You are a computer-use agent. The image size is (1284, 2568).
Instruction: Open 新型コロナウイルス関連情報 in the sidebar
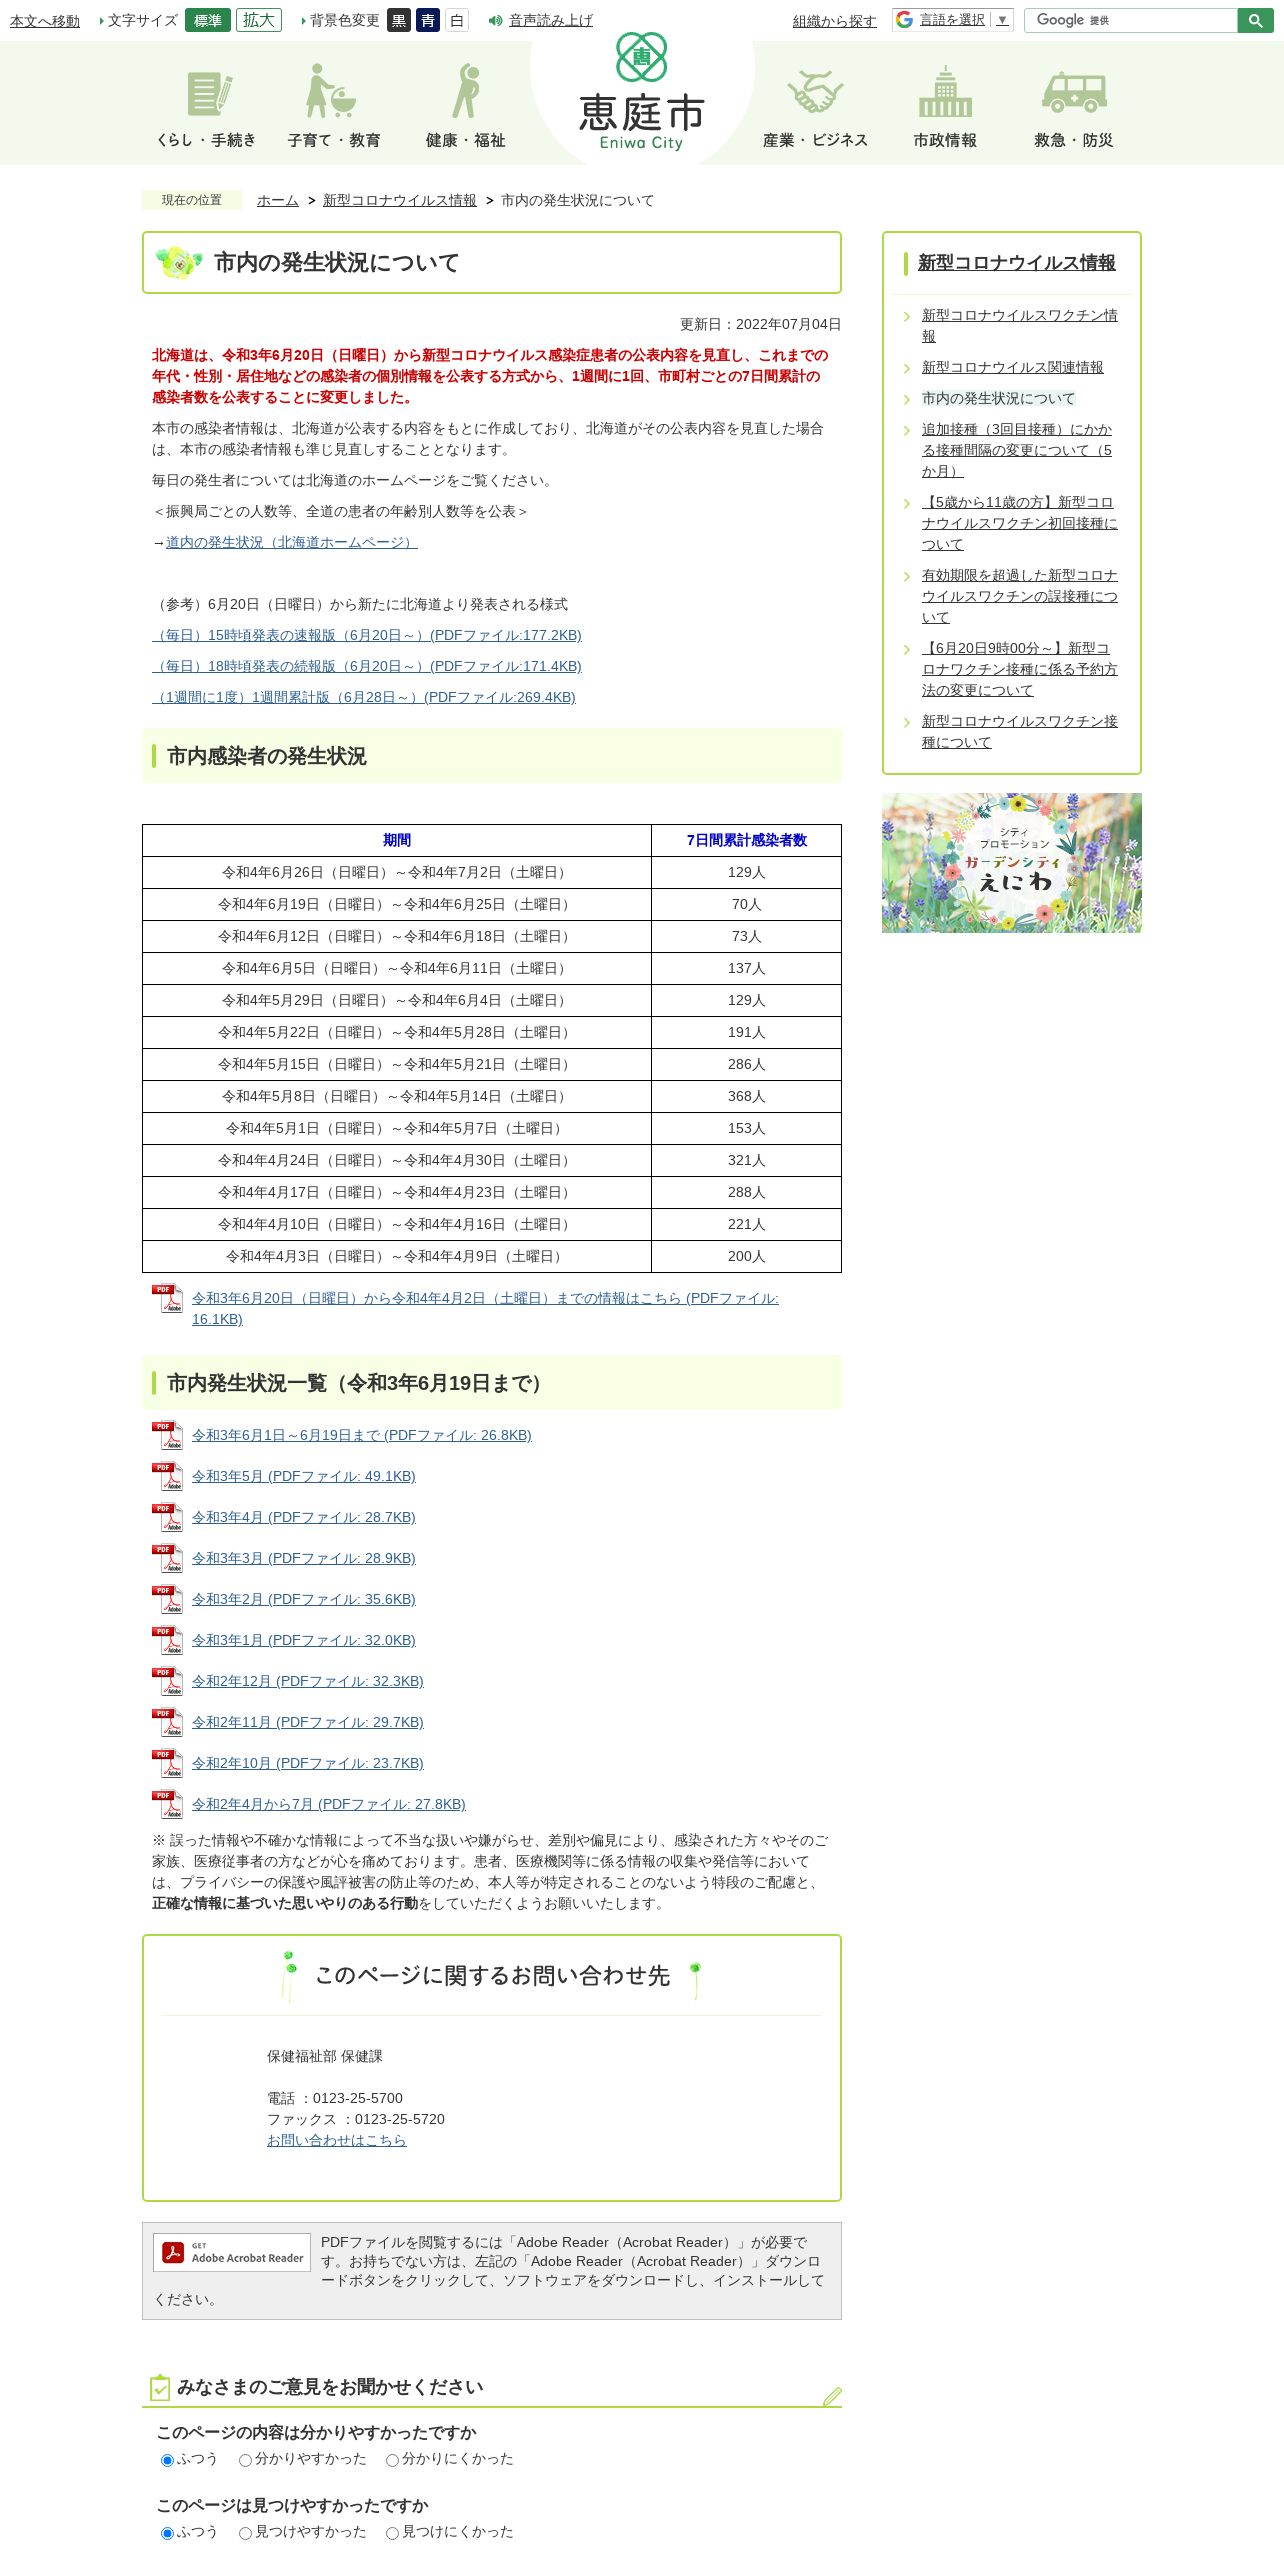pos(1013,367)
